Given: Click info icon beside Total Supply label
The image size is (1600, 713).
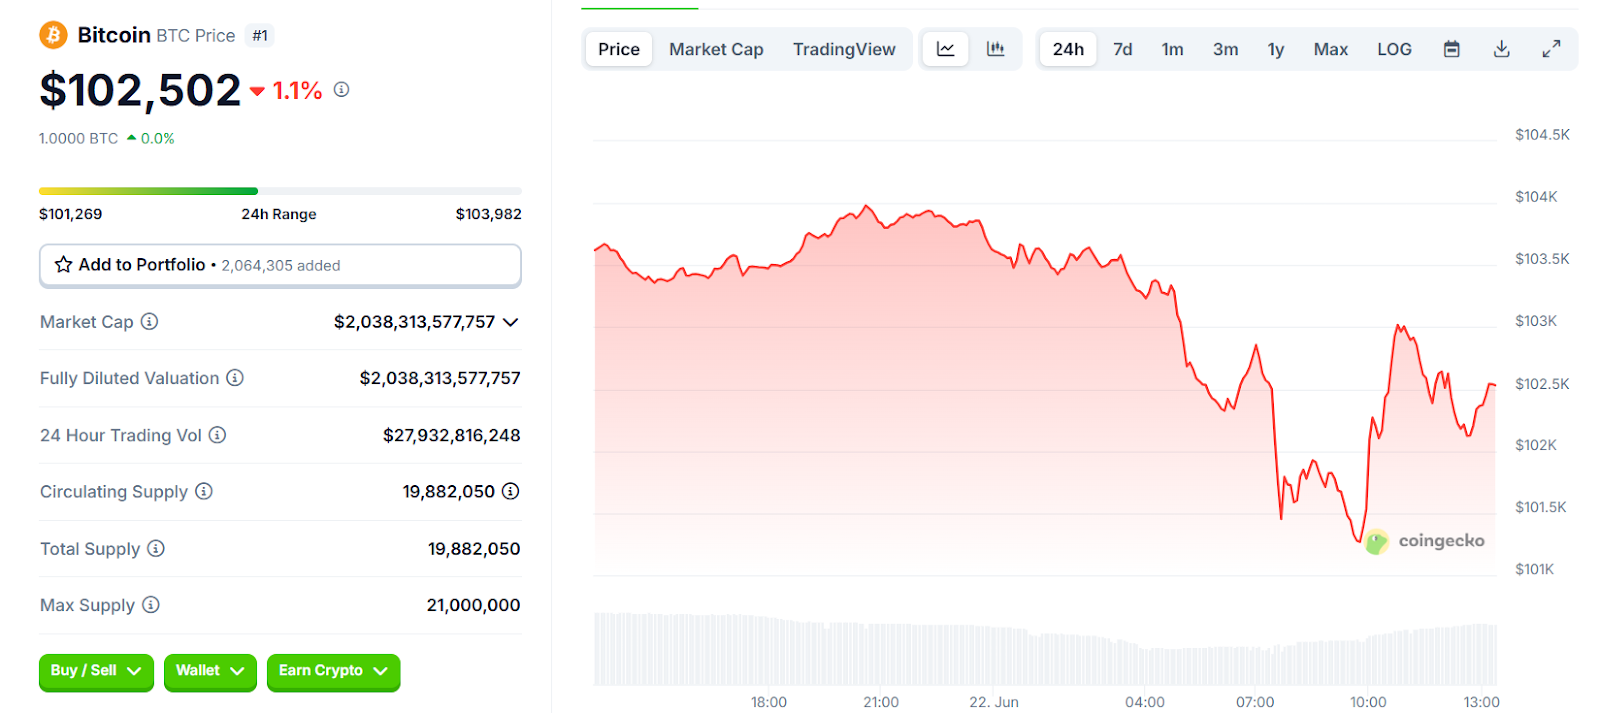Looking at the screenshot, I should click(x=156, y=548).
